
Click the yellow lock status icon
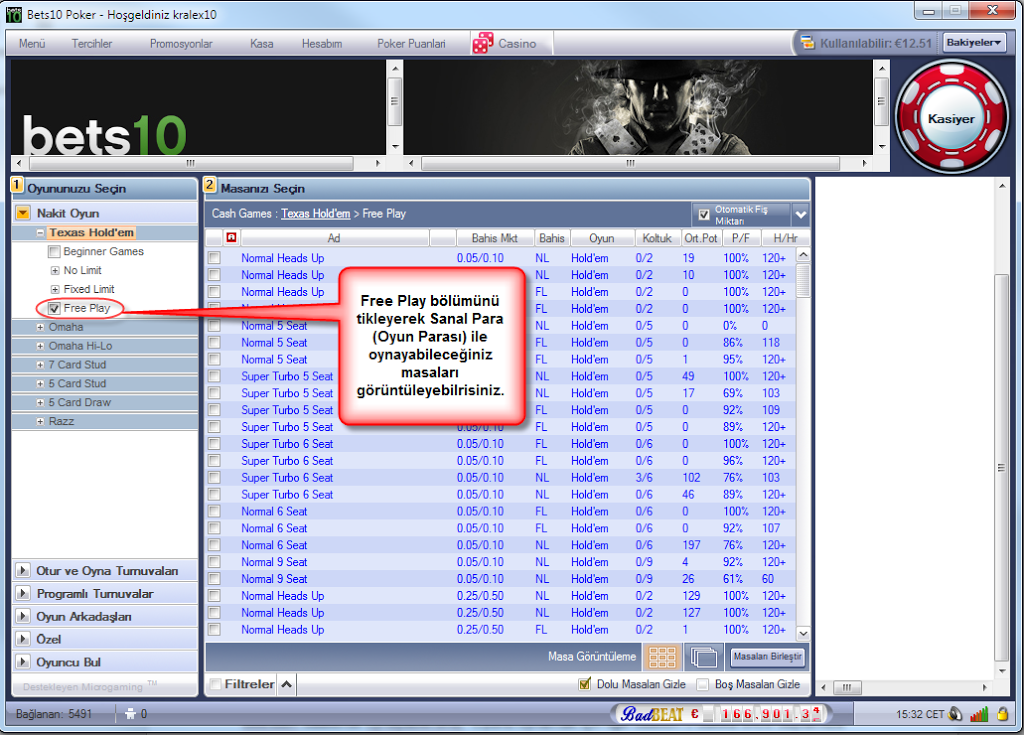(x=1002, y=714)
